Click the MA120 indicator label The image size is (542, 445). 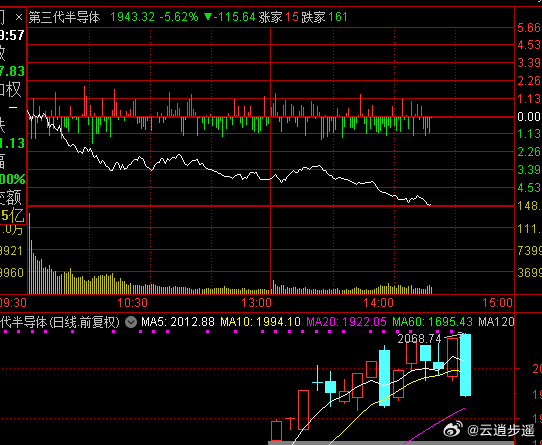point(496,322)
